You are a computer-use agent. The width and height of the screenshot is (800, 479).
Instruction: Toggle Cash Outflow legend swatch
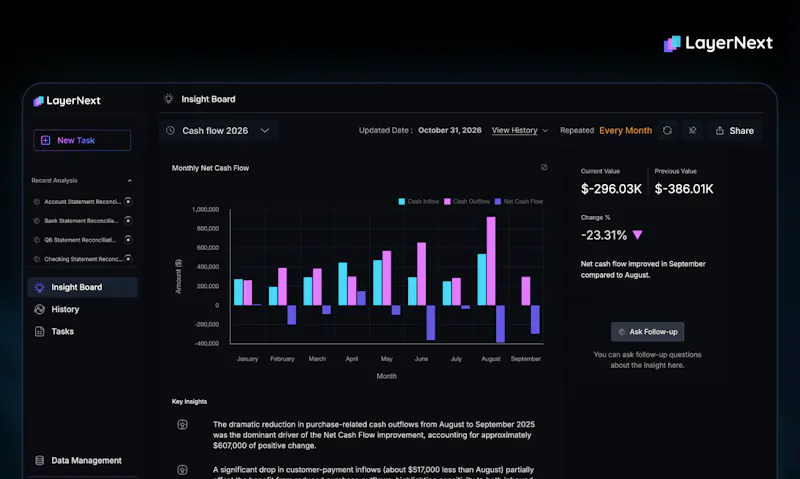click(447, 201)
